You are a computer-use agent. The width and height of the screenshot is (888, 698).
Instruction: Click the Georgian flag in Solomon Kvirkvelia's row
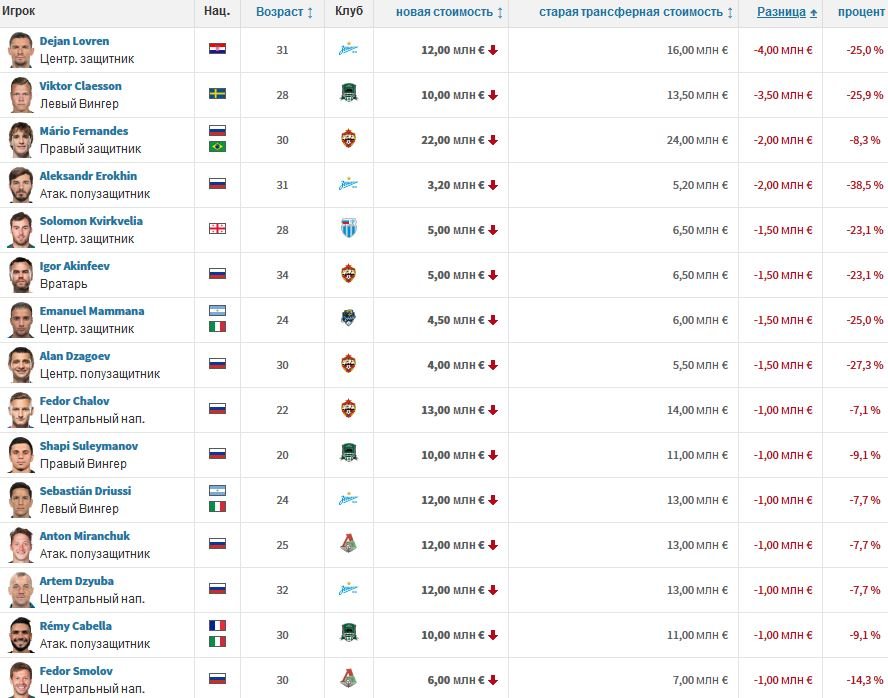point(217,229)
